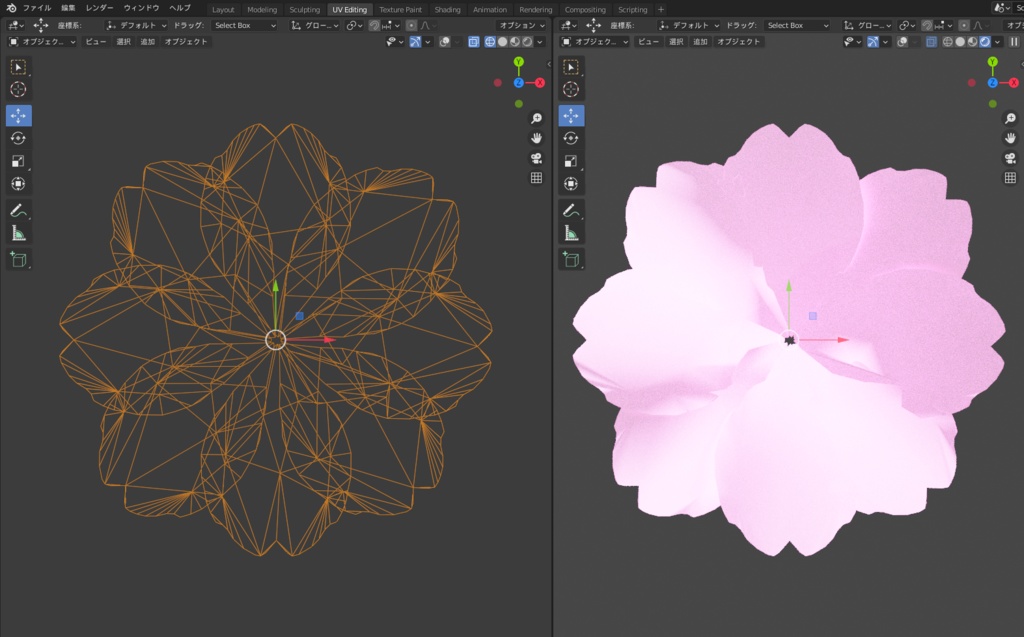This screenshot has height=637, width=1024.
Task: Pick the Scale tool in left viewport
Action: [x=18, y=161]
